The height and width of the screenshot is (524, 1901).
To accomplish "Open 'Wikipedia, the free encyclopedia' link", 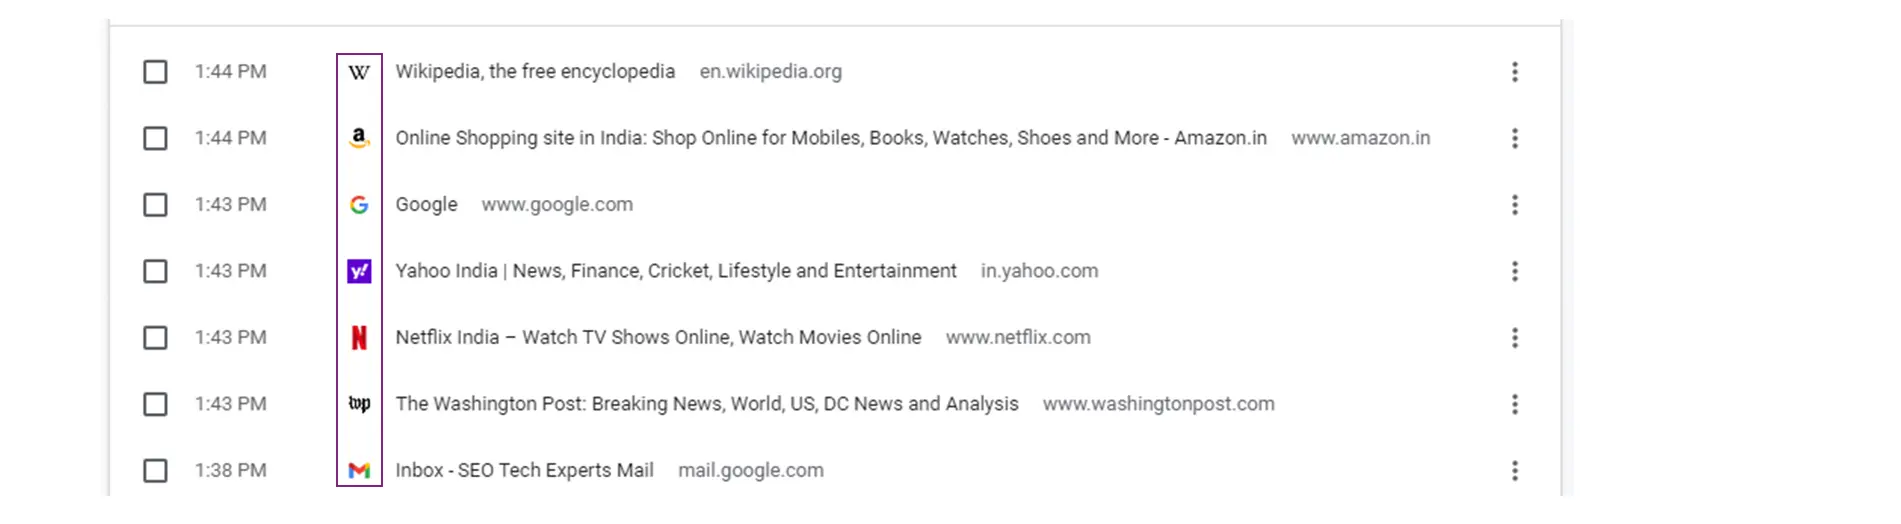I will [x=535, y=72].
